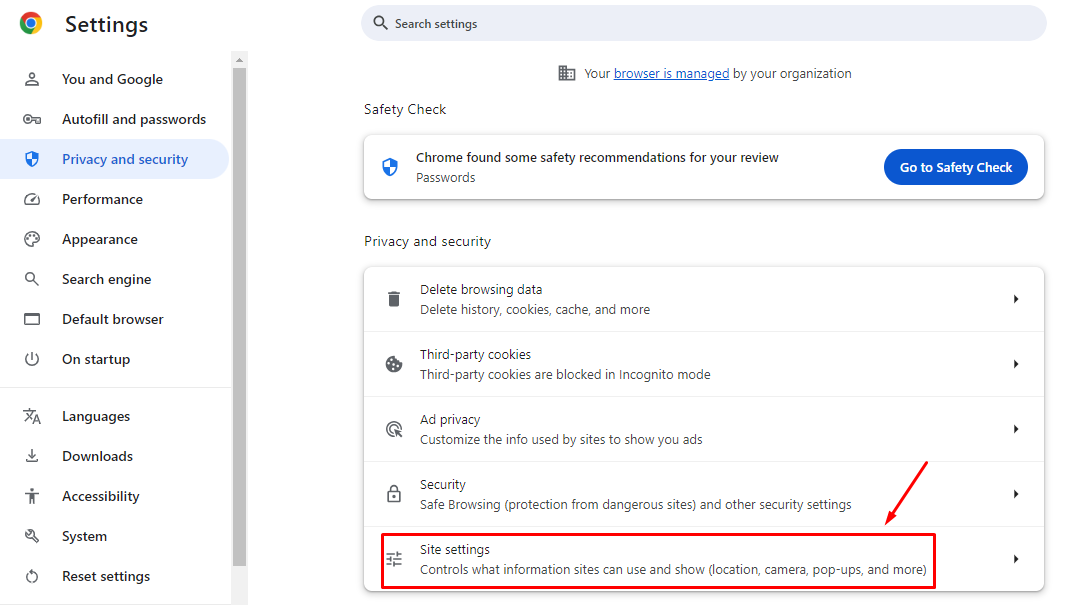Image resolution: width=1084 pixels, height=605 pixels.
Task: Click the Languages translate icon
Action: click(x=32, y=416)
